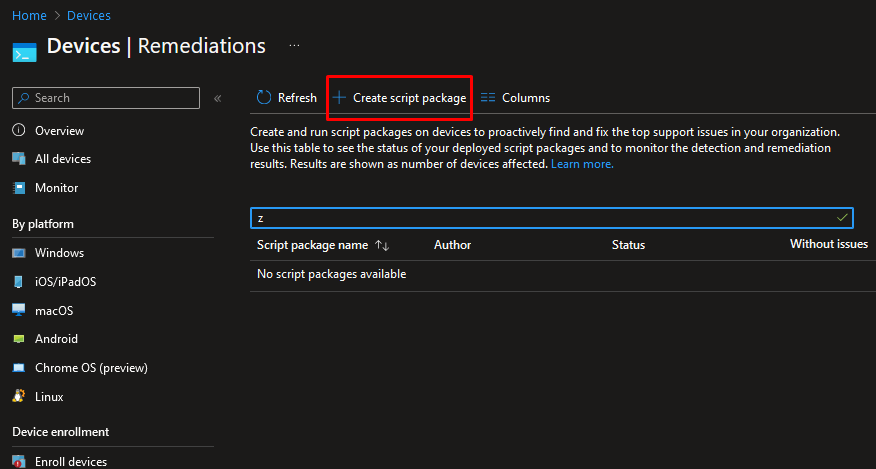This screenshot has width=876, height=469.
Task: Click the Without issues column header
Action: (829, 244)
